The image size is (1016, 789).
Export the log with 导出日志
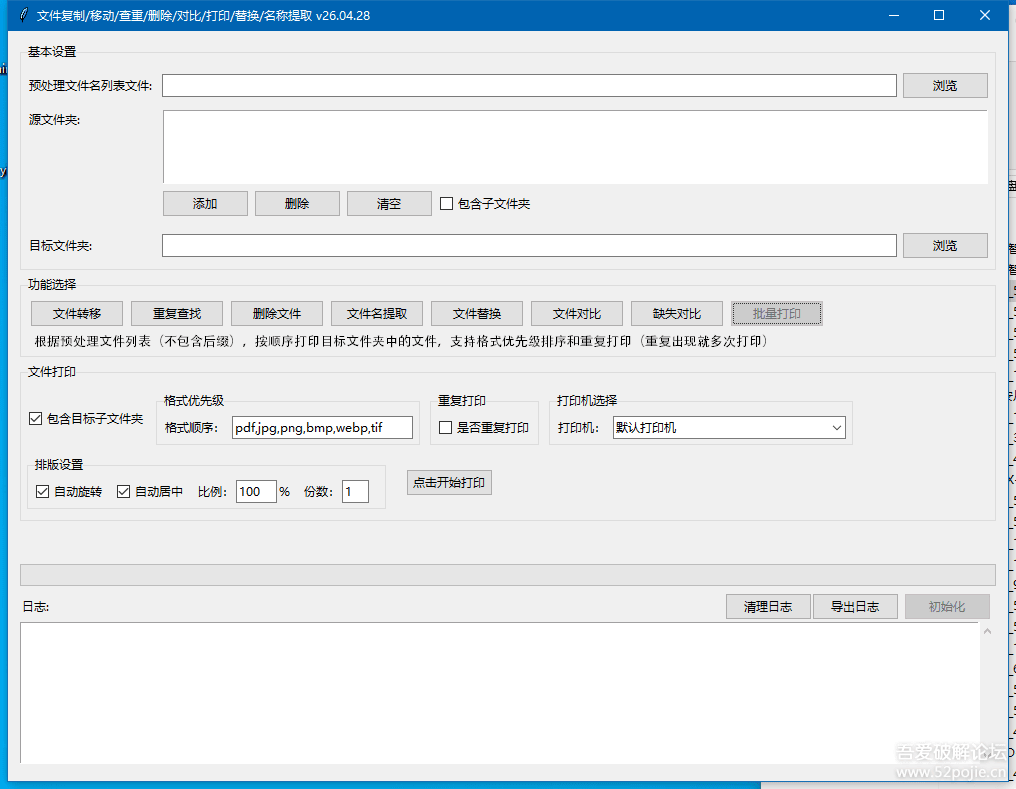855,606
